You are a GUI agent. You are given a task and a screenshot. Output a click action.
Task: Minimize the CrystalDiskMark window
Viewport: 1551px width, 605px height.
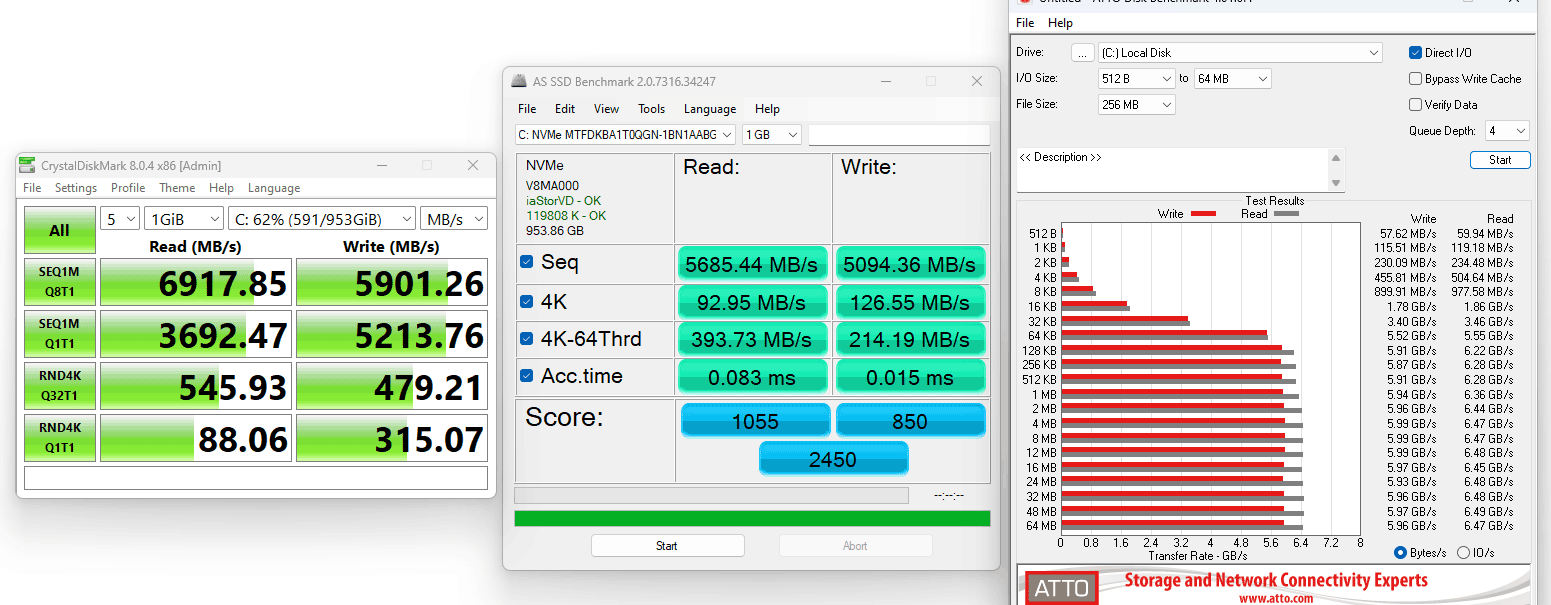click(x=381, y=165)
